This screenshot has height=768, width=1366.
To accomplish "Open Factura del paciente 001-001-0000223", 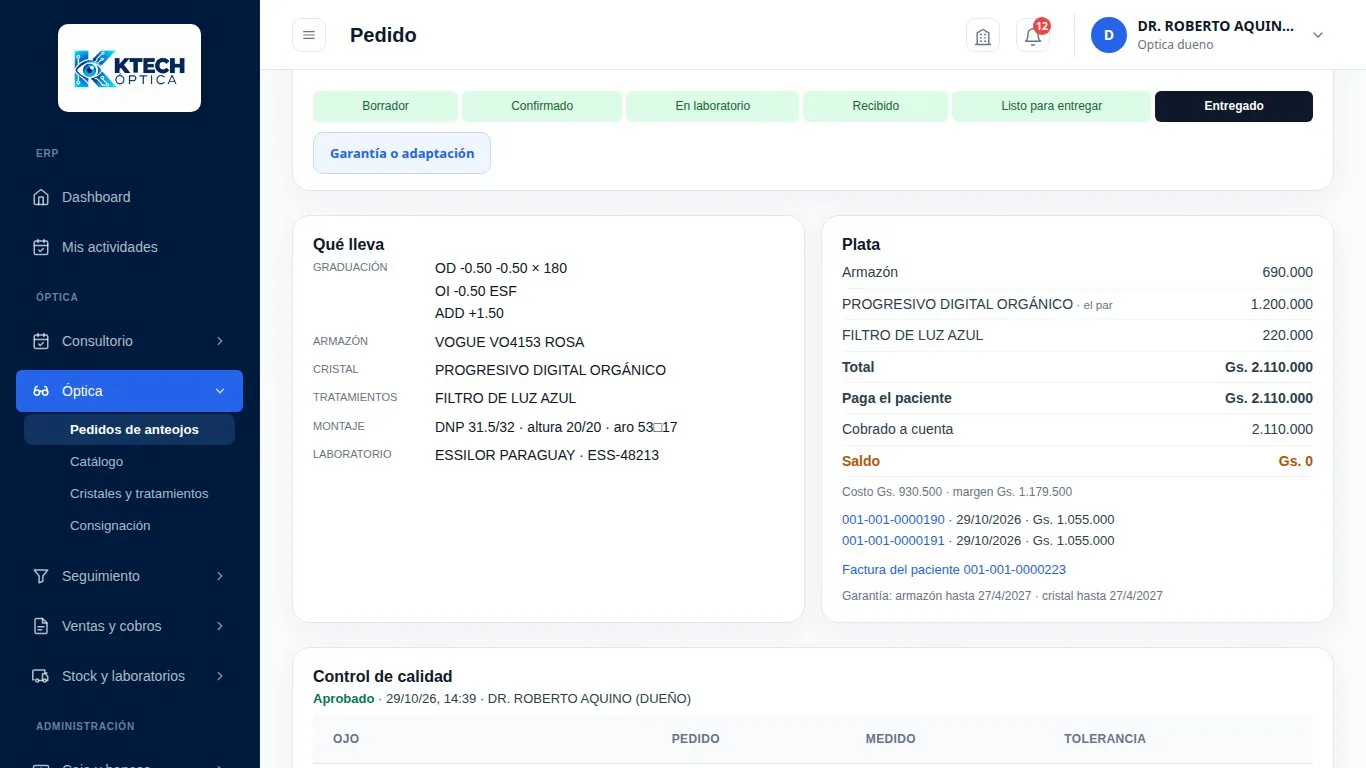I will point(954,569).
